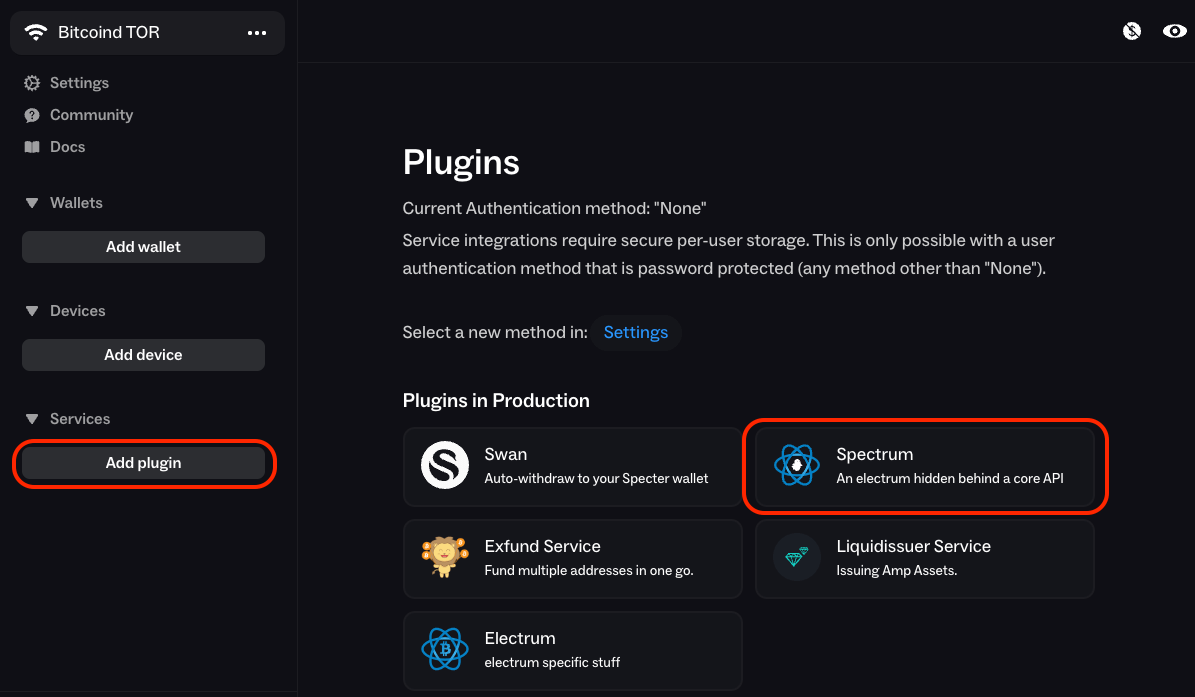Open the Bitcoind TOR options menu

(x=257, y=32)
